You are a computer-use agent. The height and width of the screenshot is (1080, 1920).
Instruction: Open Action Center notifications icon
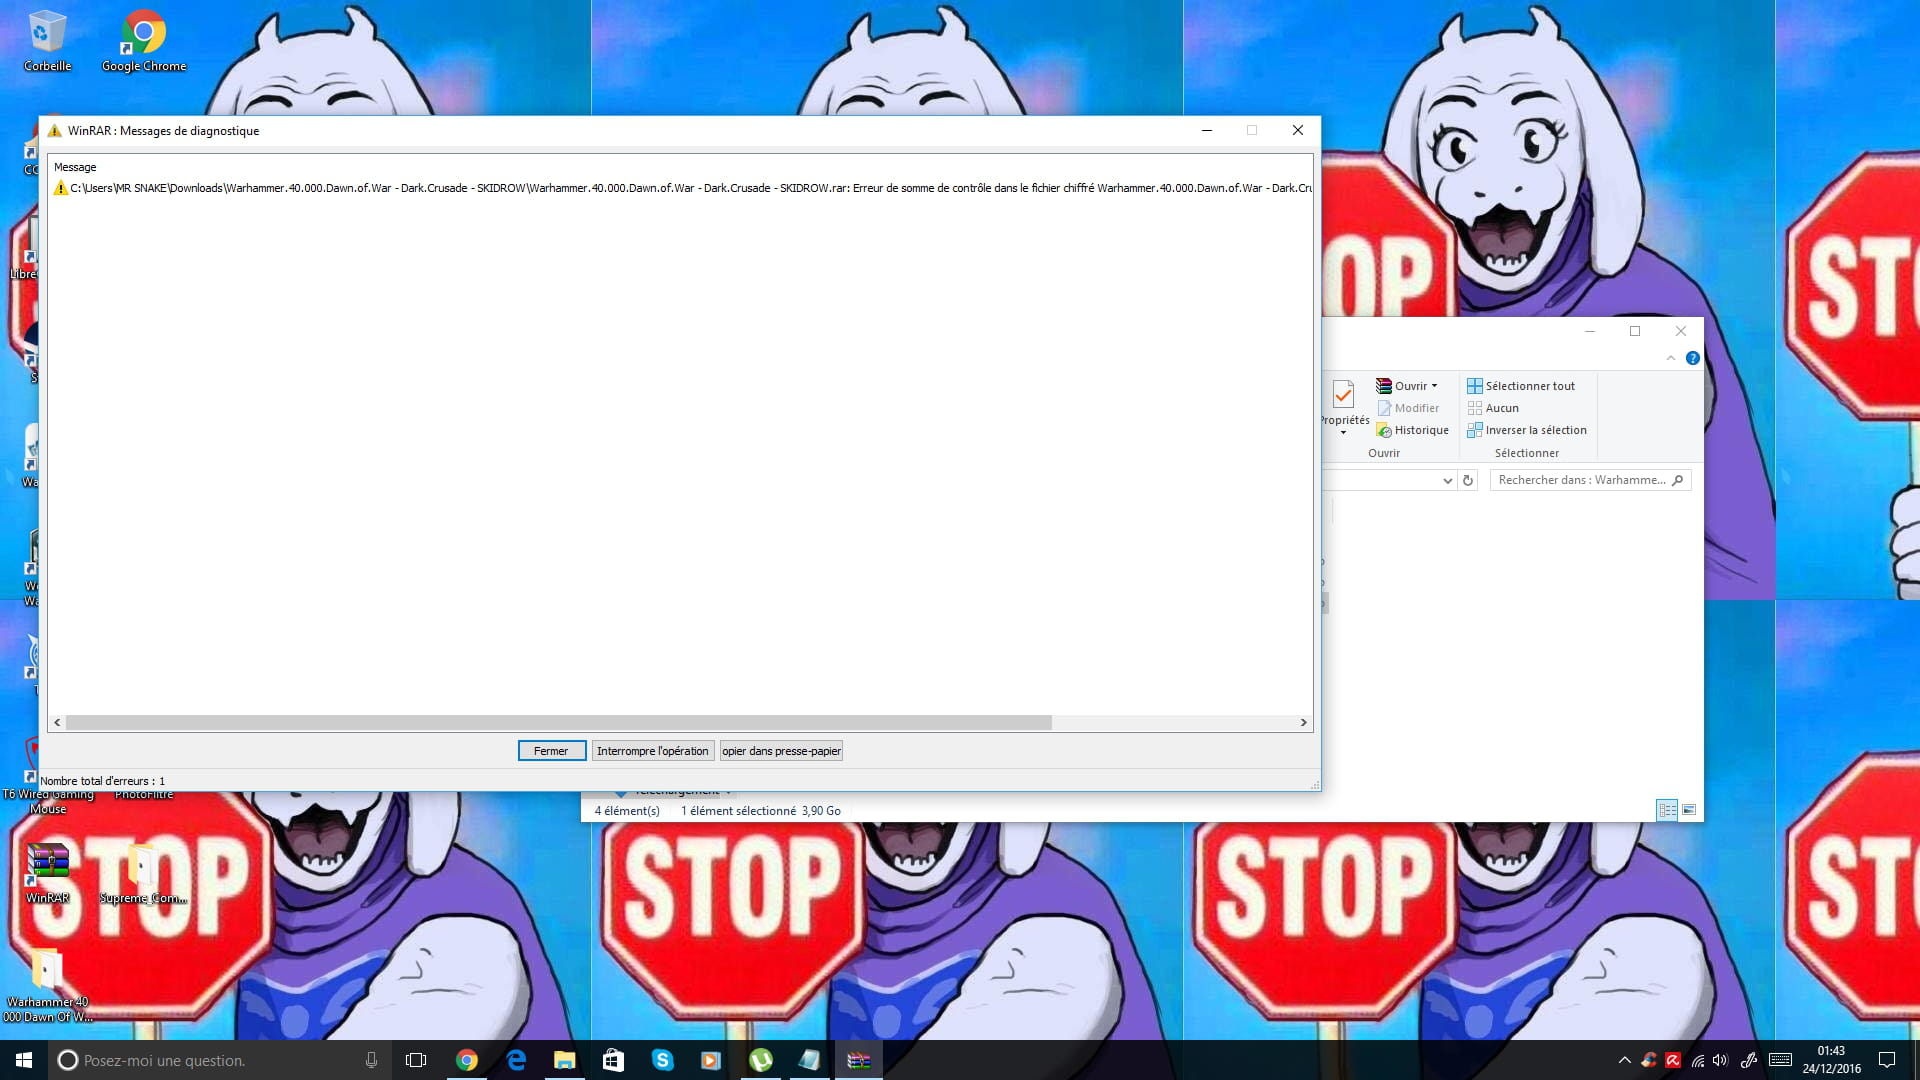click(x=1887, y=1060)
